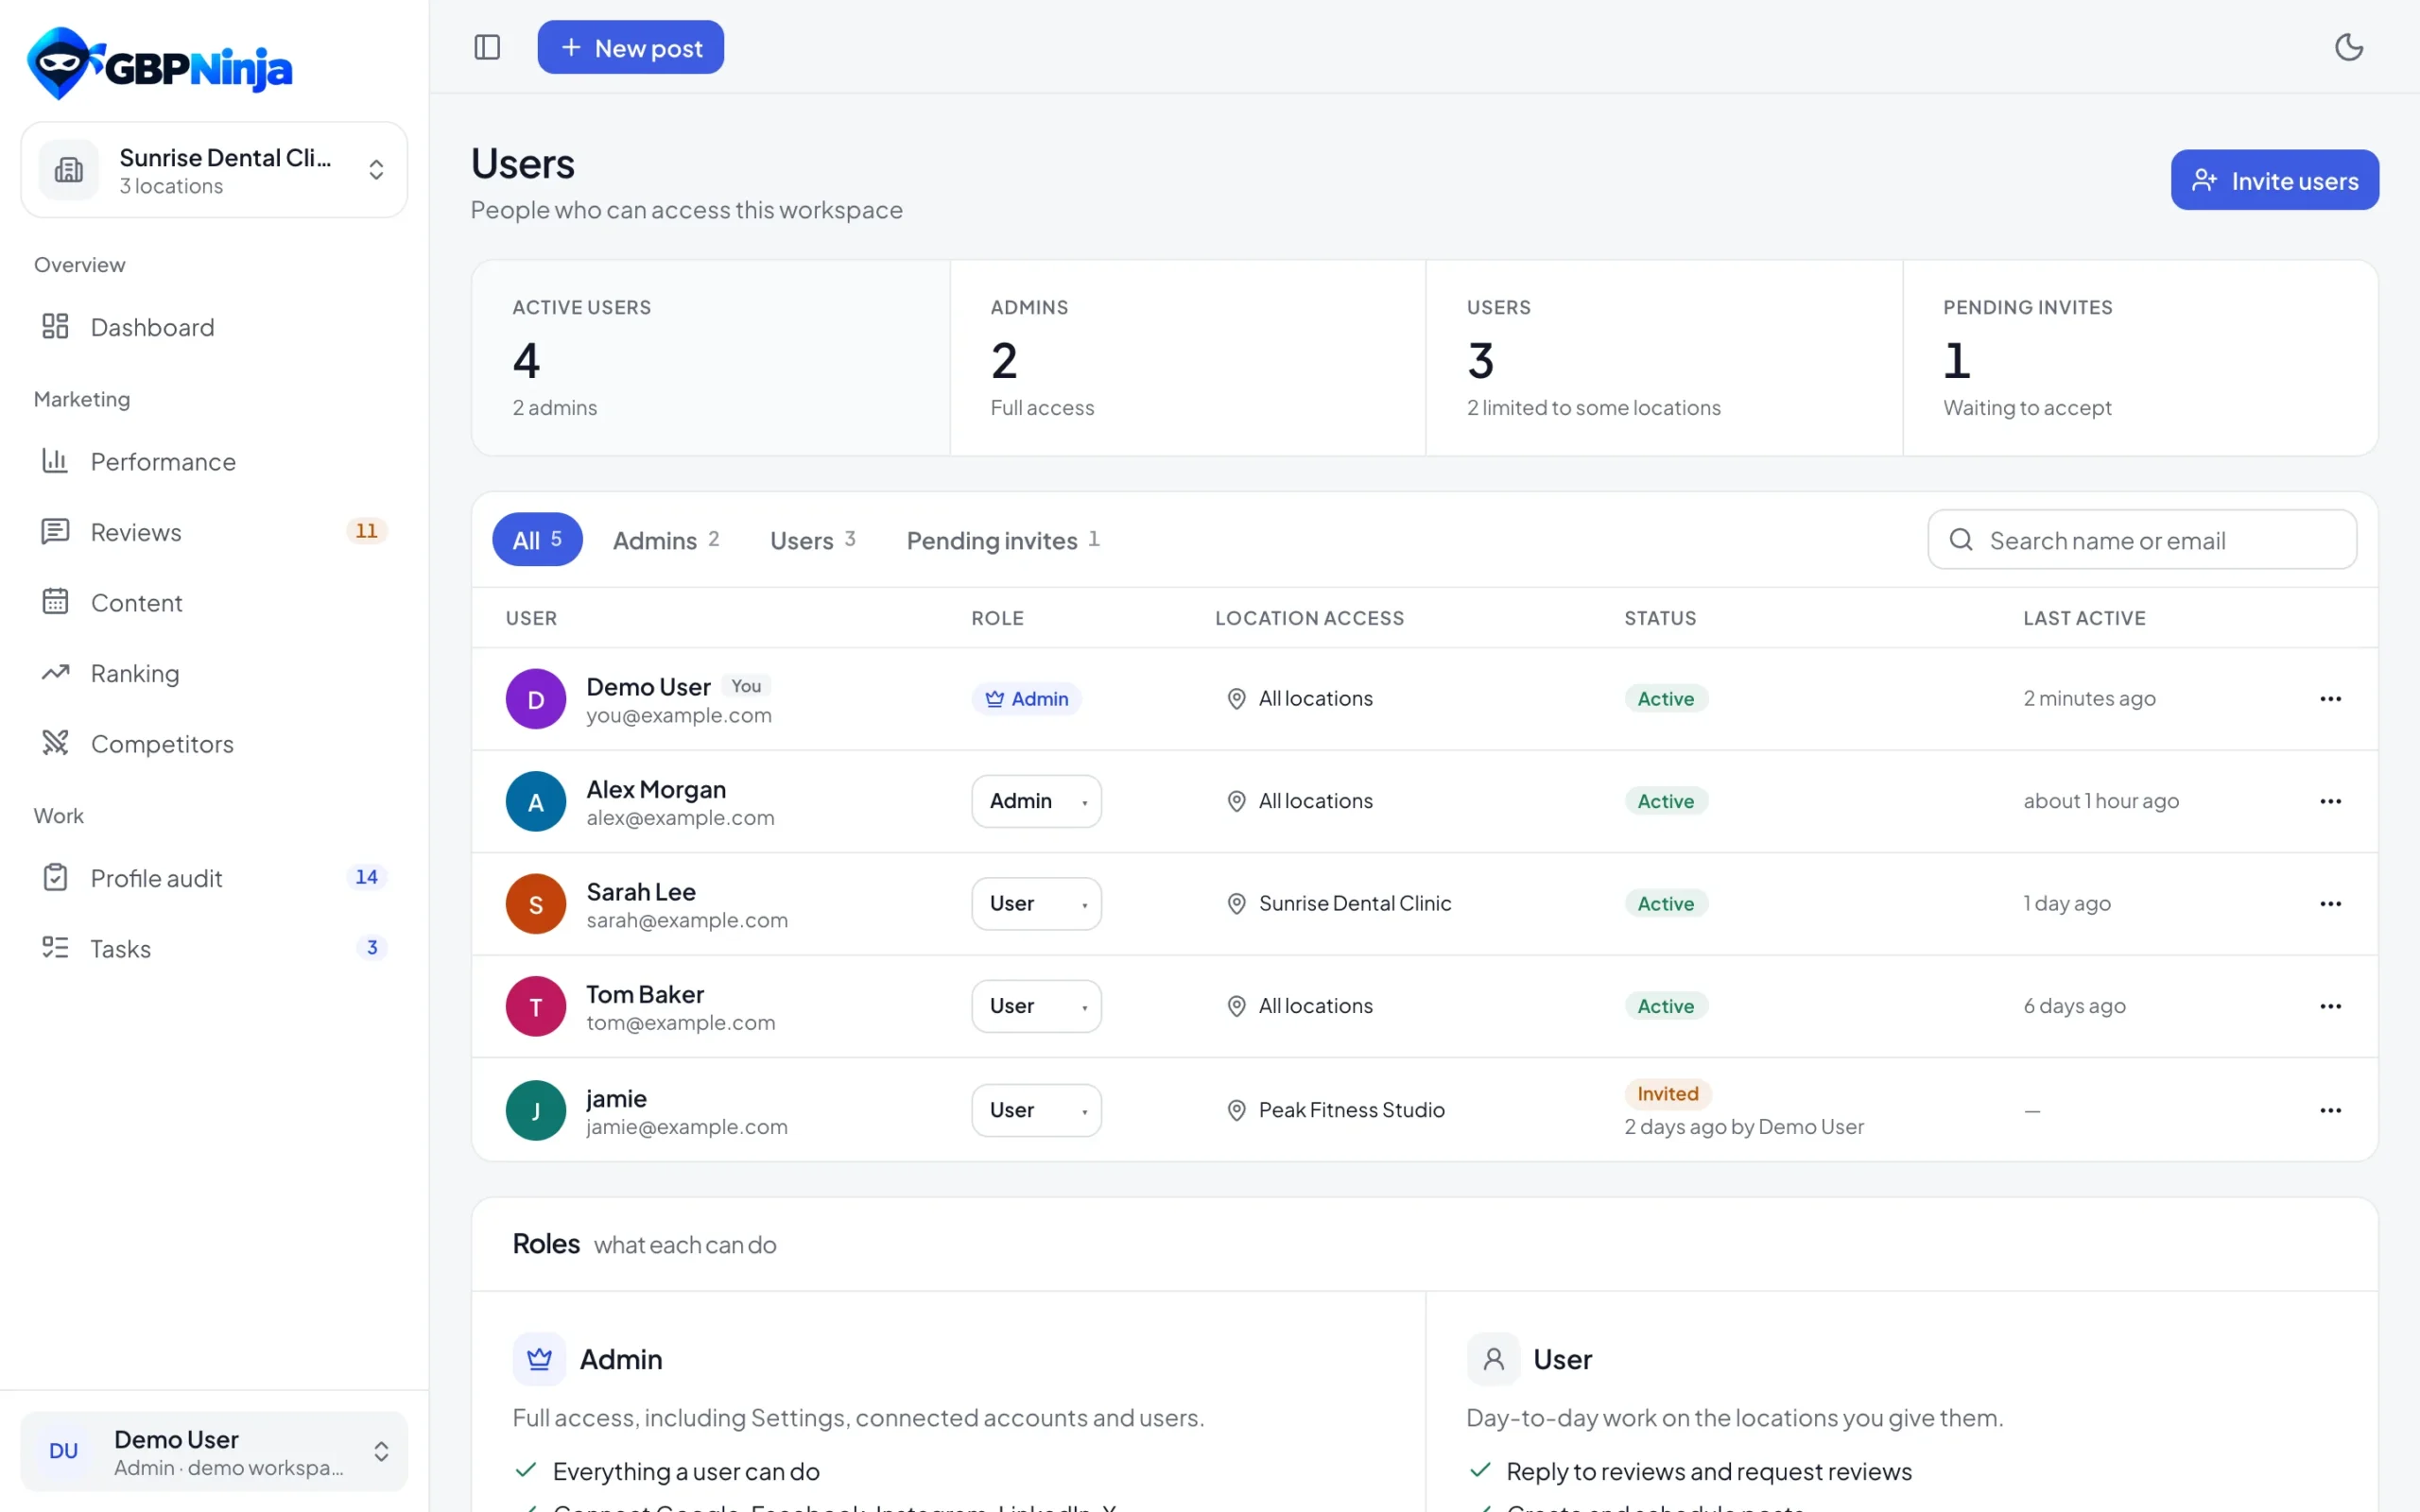Click Peak Fitness Studio location text
This screenshot has height=1512, width=2420.
[x=1351, y=1110]
